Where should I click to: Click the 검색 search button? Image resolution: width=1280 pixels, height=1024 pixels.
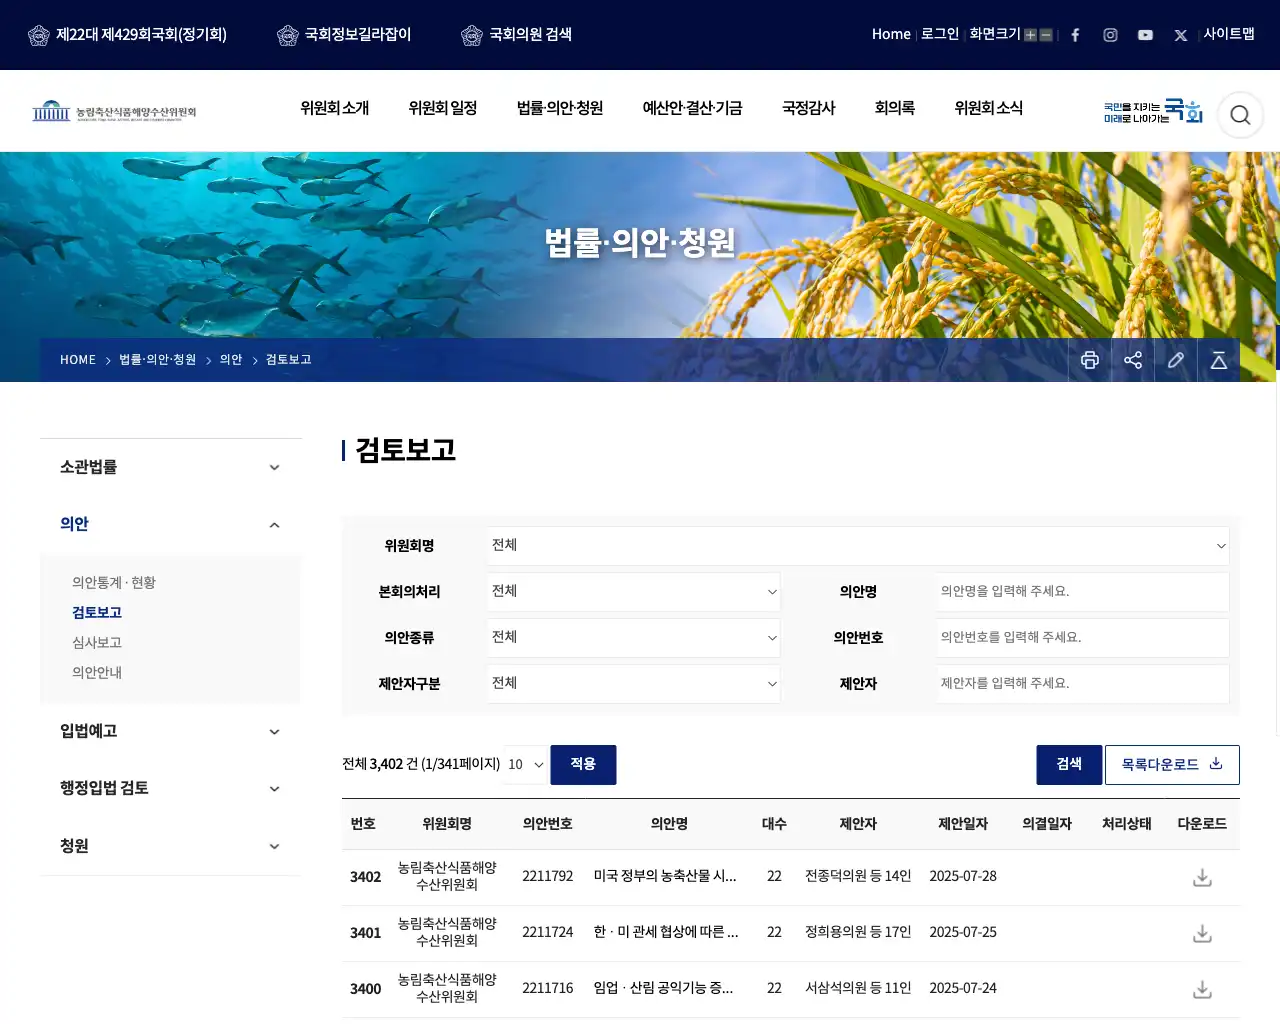pos(1069,765)
